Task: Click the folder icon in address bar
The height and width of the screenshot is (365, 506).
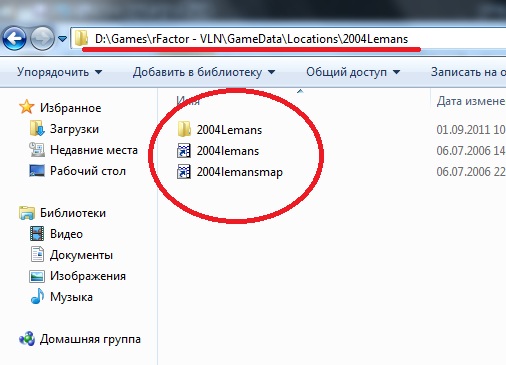Action: tap(81, 38)
